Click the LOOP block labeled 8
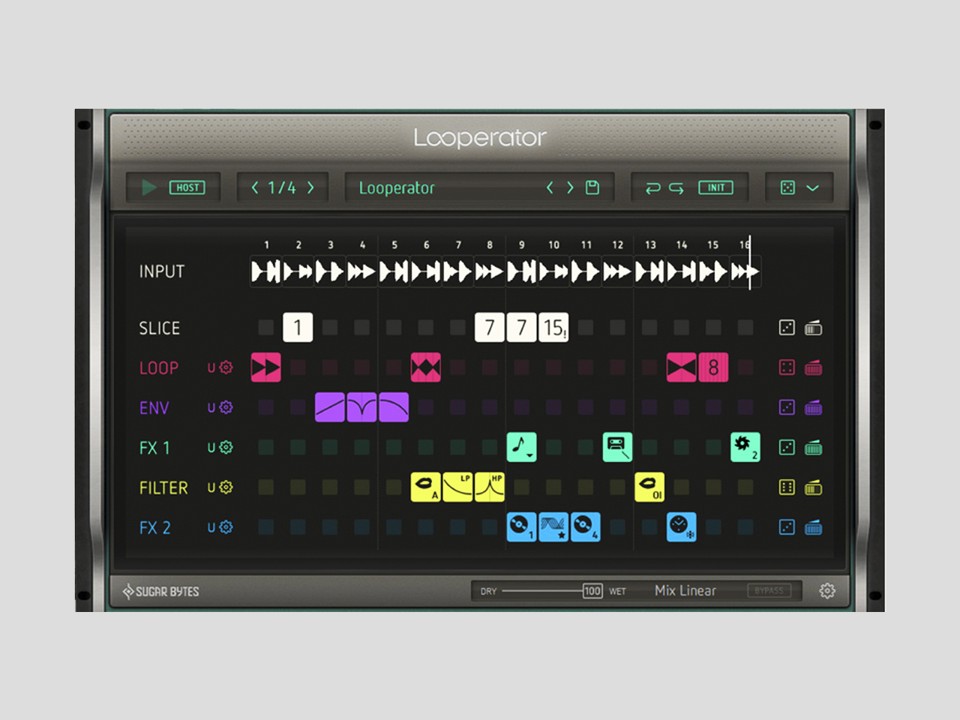 (x=713, y=367)
